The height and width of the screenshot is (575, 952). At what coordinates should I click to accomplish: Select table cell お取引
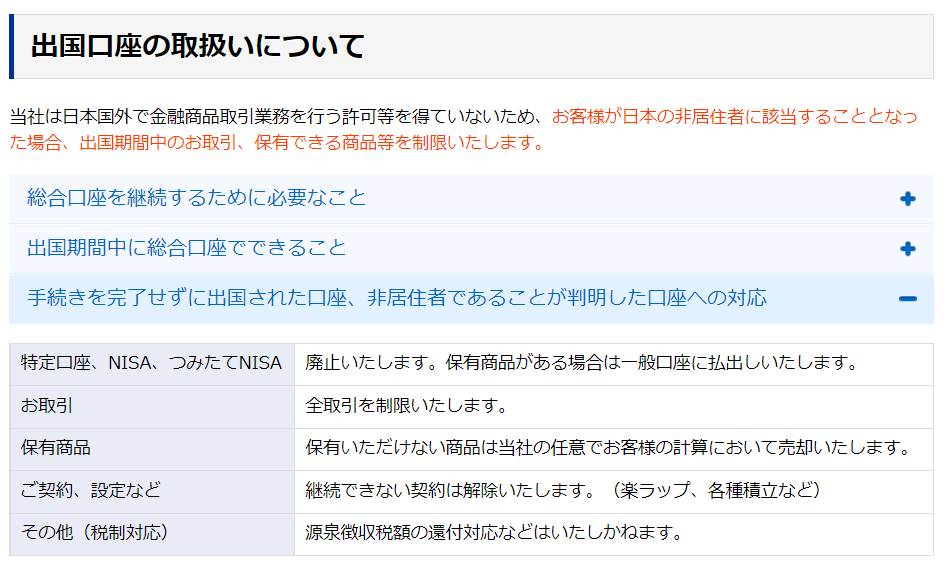click(152, 407)
